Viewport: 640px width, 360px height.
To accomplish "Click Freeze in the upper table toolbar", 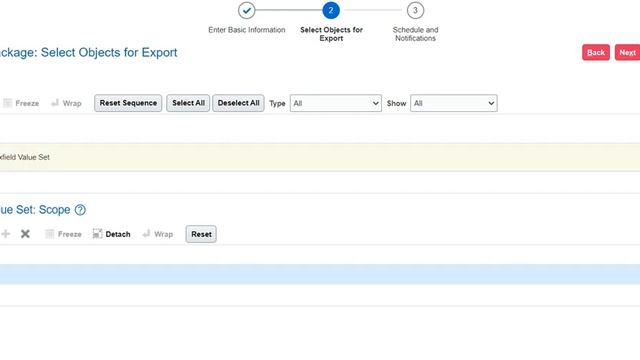I will click(21, 103).
